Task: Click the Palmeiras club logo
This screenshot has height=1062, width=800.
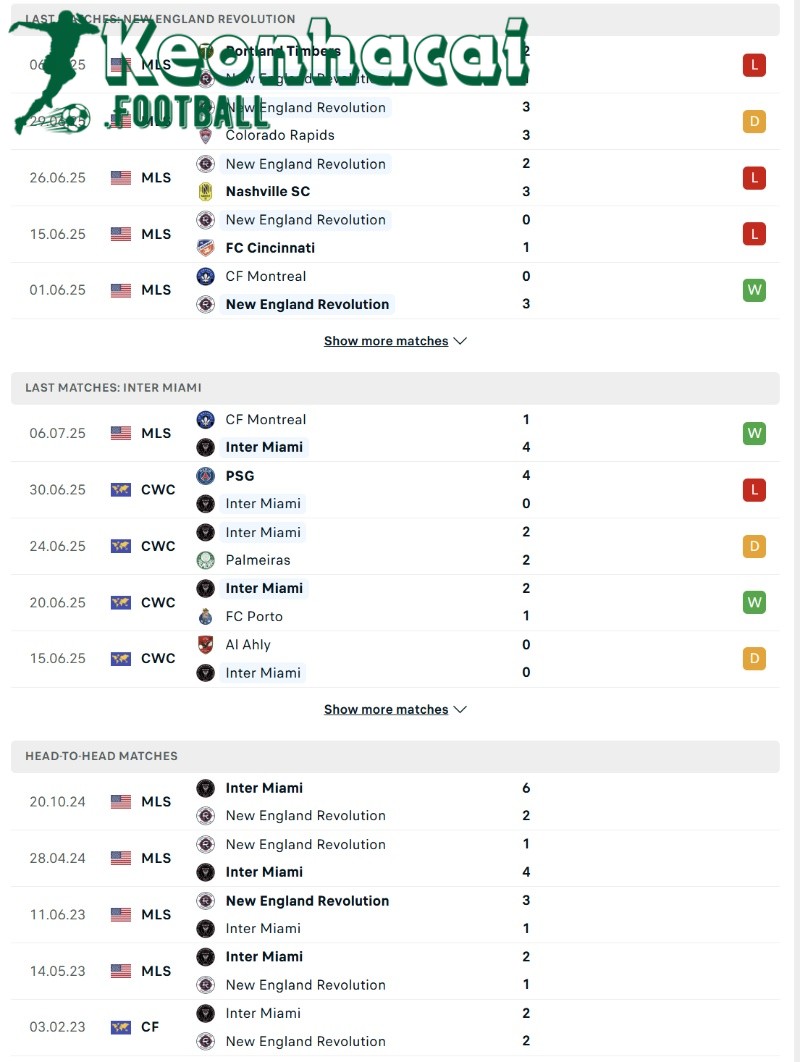Action: (207, 560)
